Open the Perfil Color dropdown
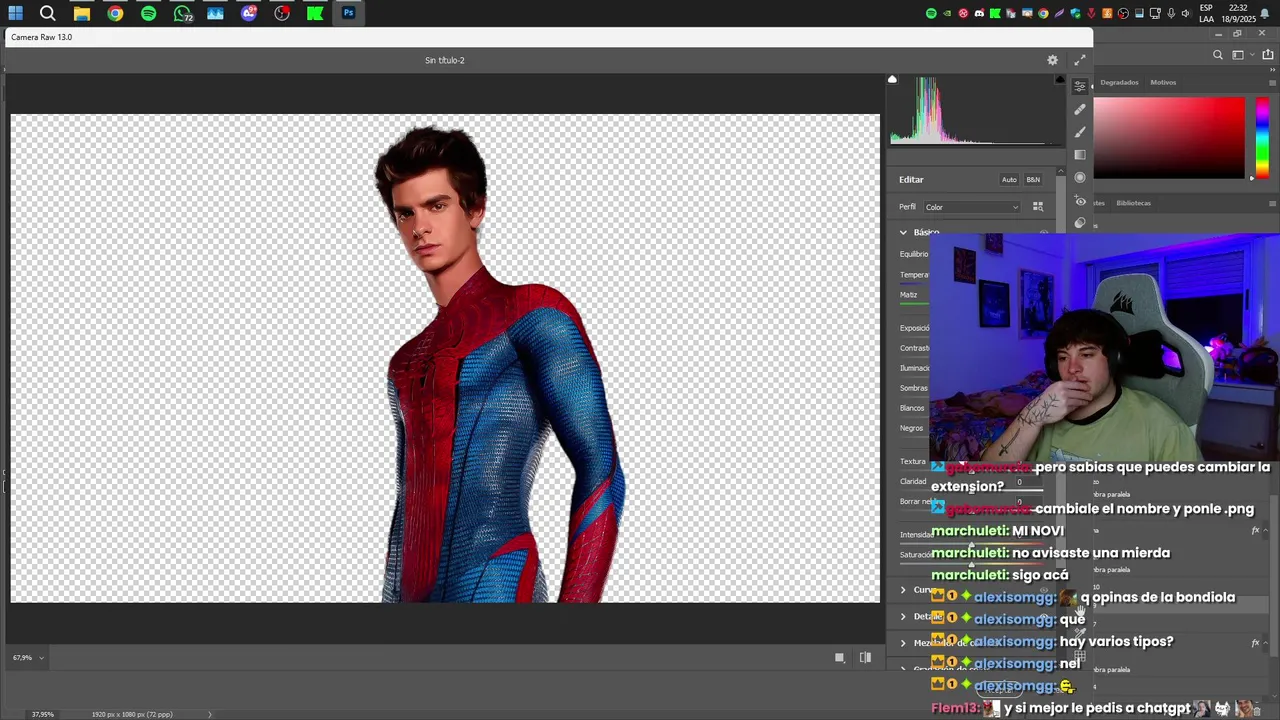The height and width of the screenshot is (720, 1280). 971,207
